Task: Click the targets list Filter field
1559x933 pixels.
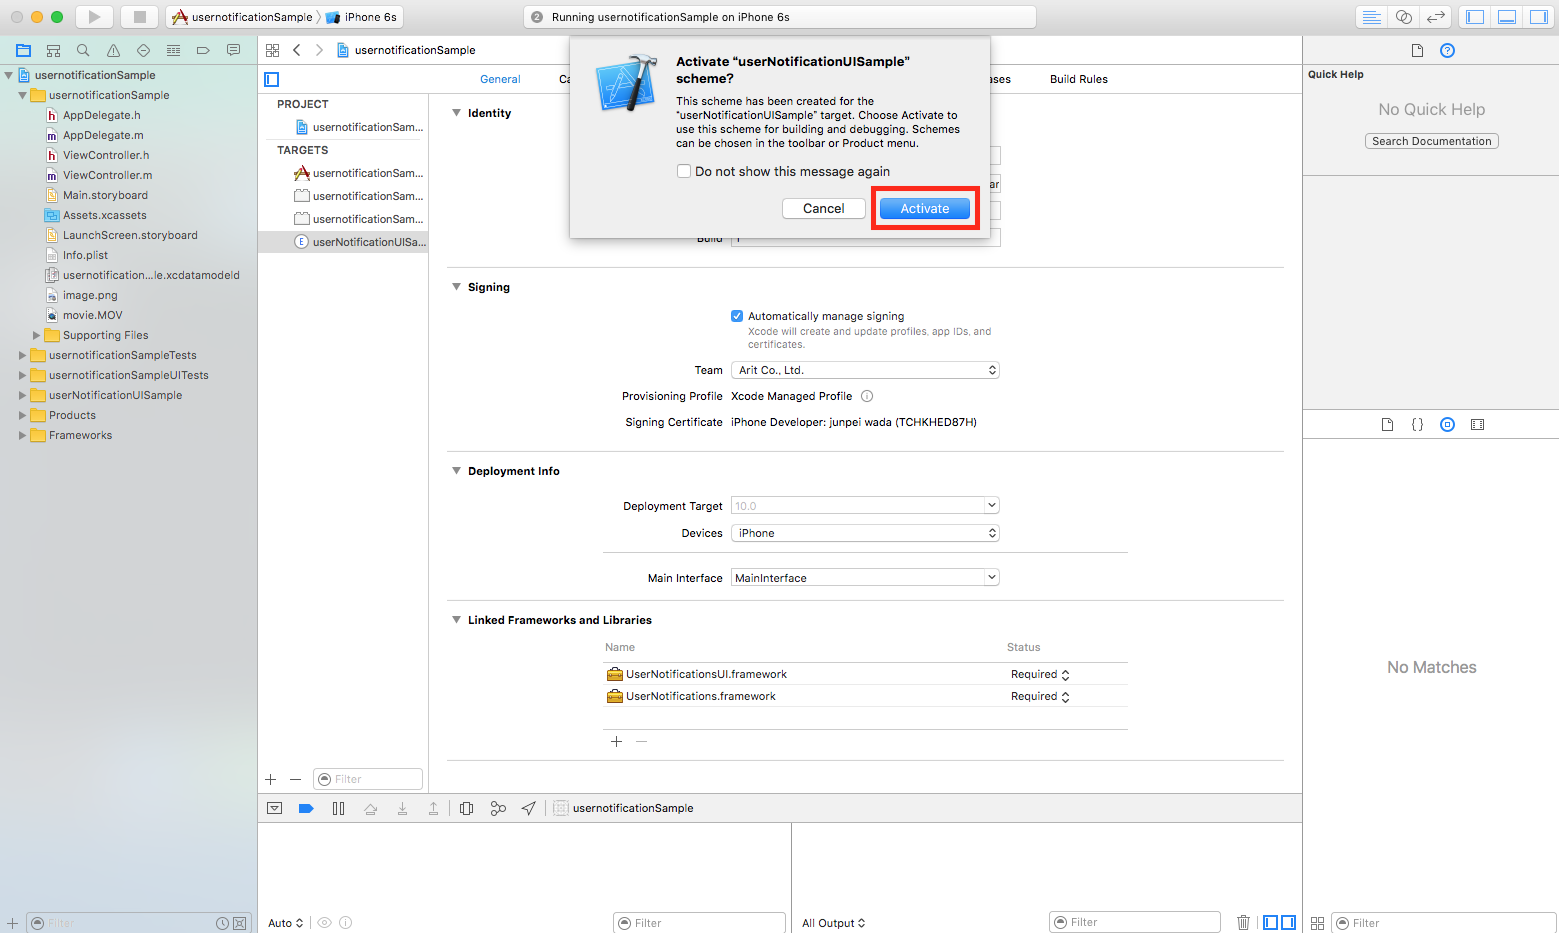Action: [368, 779]
